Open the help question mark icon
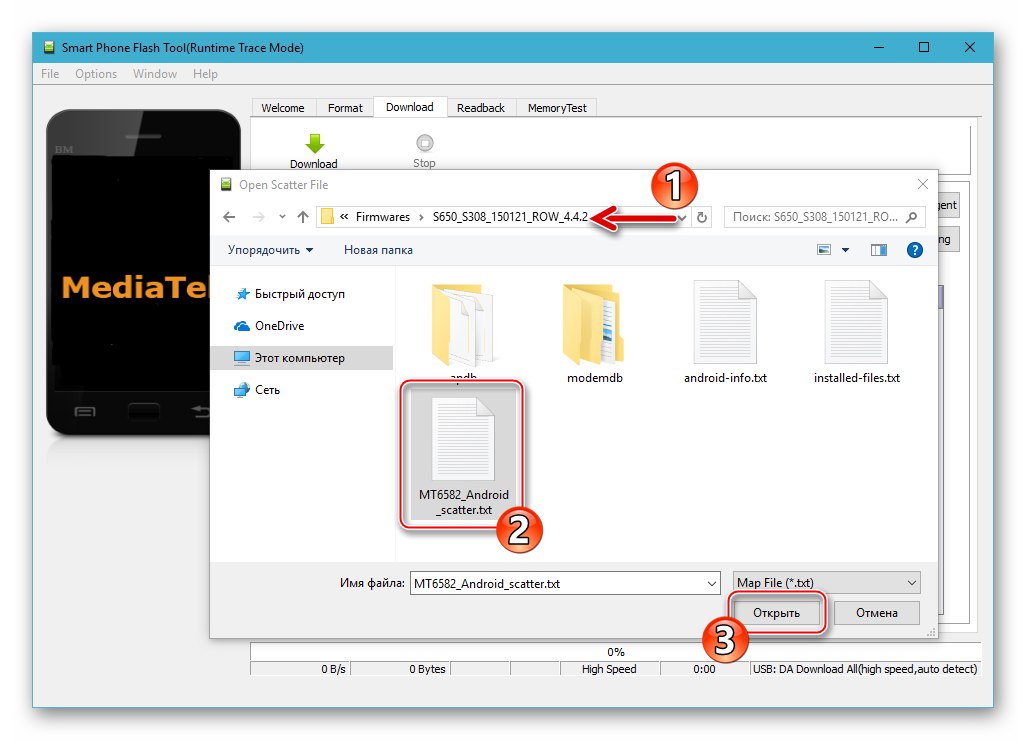This screenshot has height=740, width=1026. coord(914,250)
